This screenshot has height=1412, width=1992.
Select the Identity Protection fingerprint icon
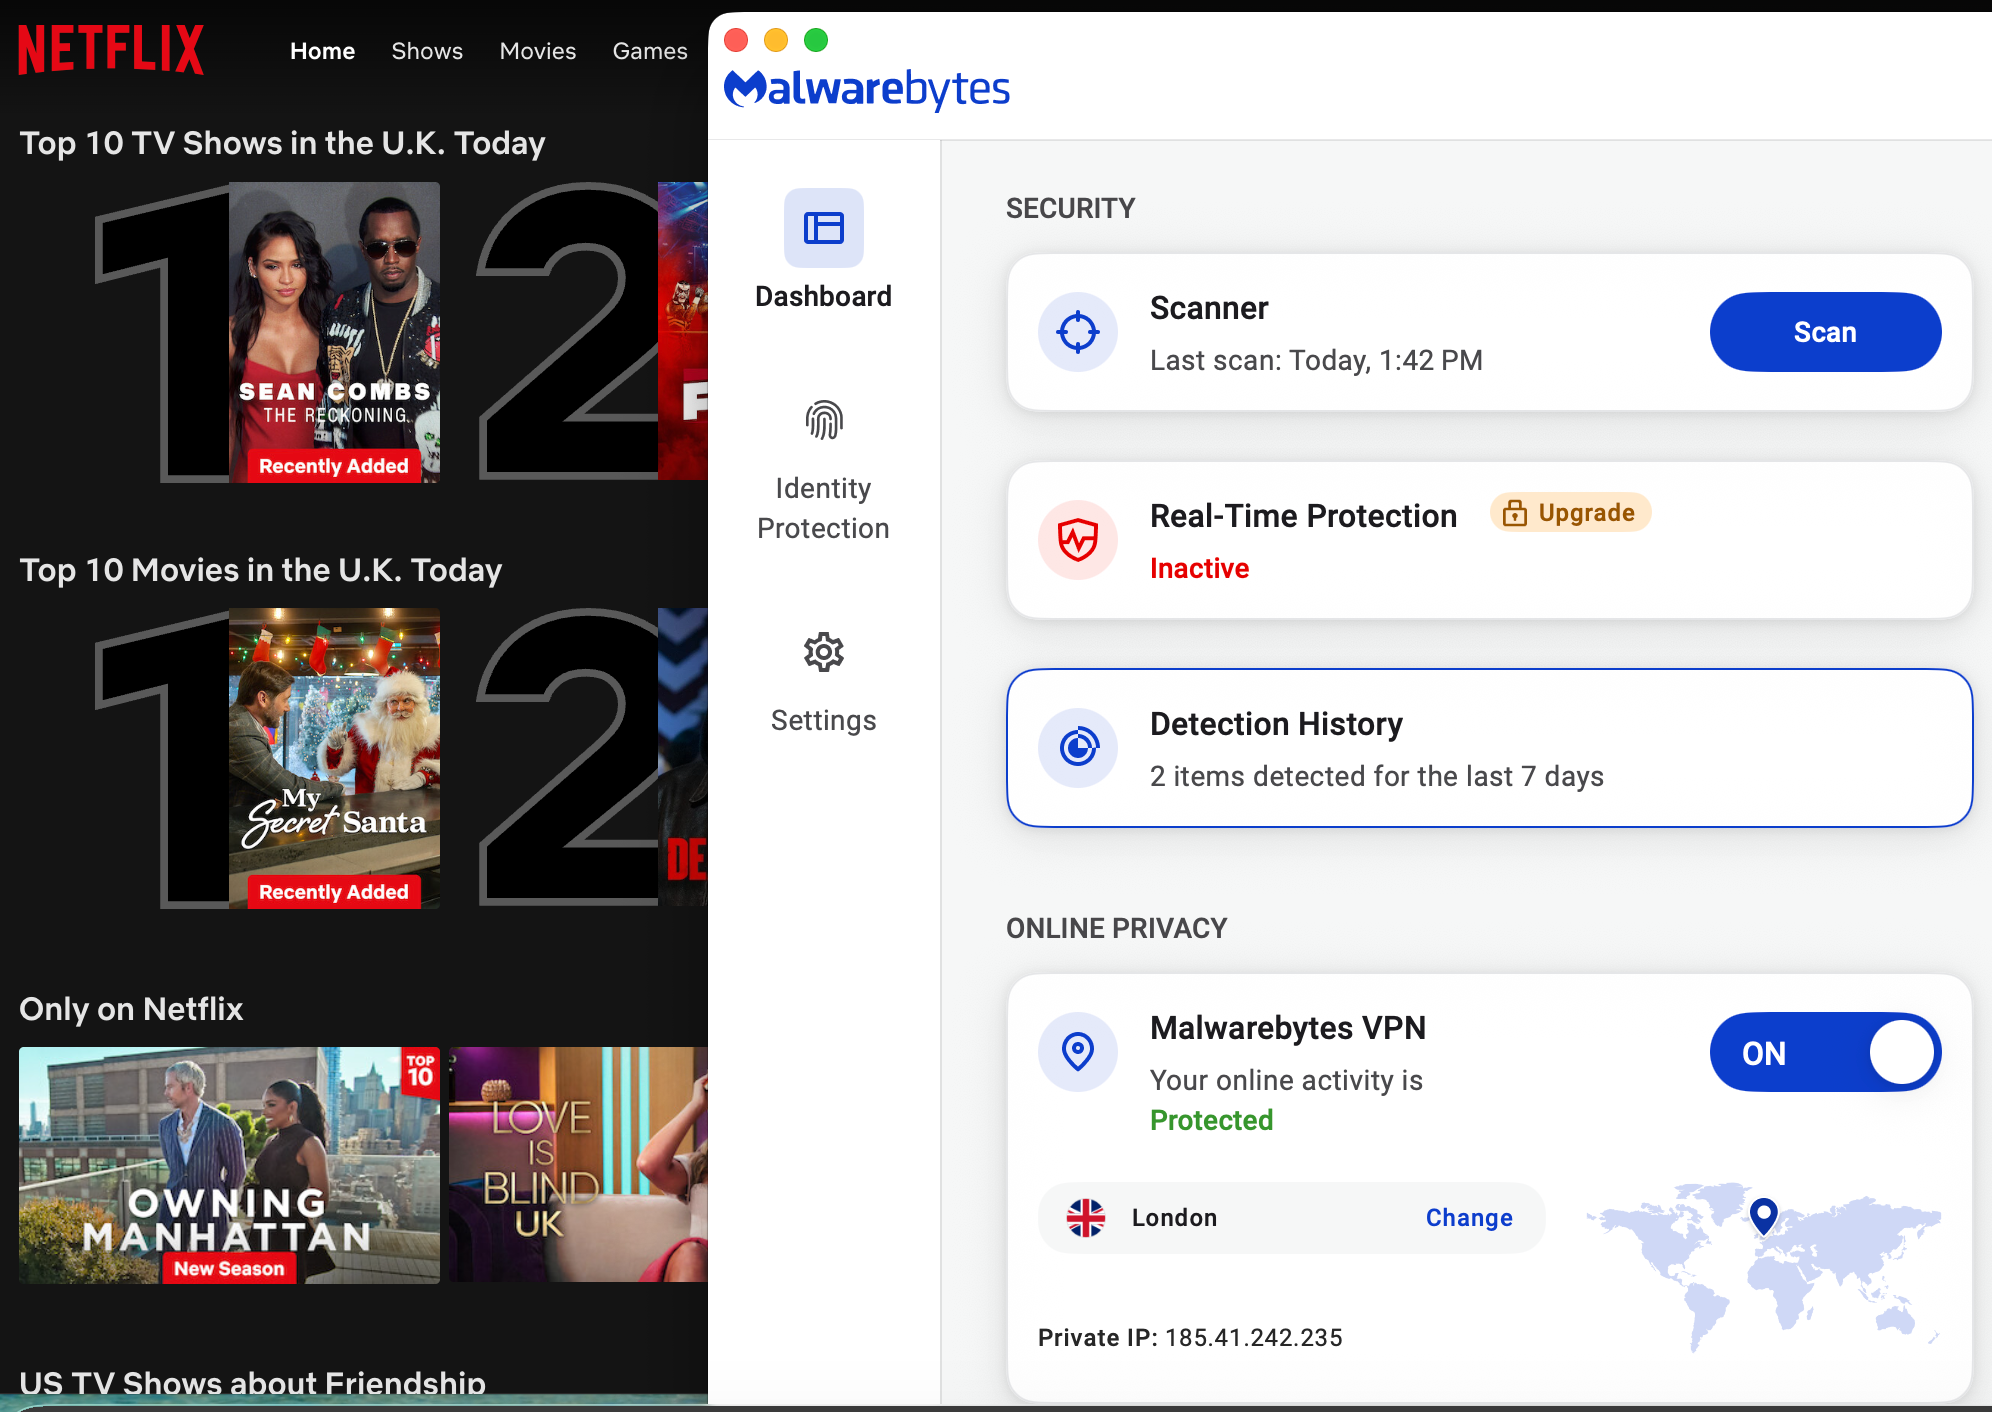click(x=822, y=421)
